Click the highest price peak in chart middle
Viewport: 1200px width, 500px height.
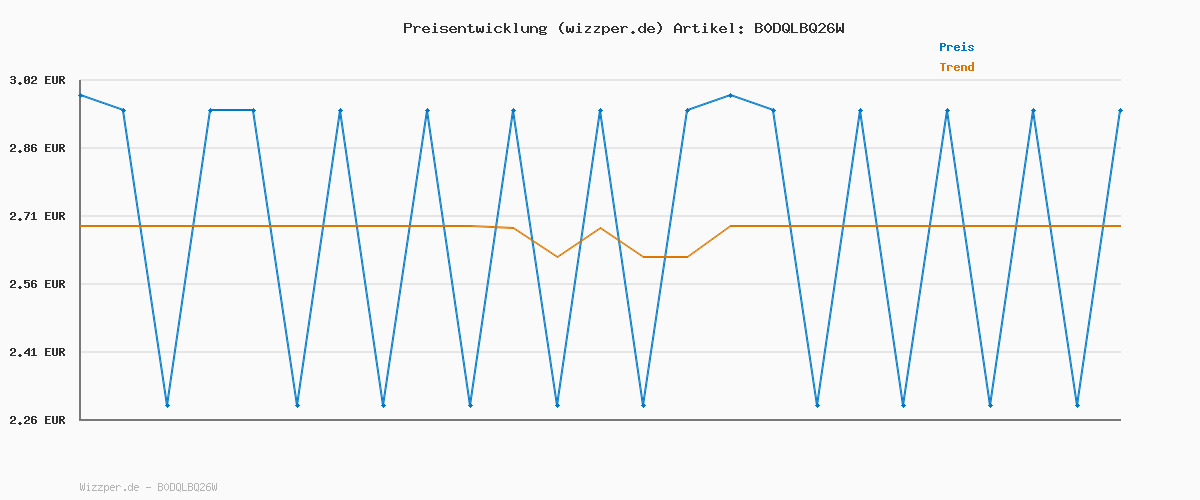[x=730, y=95]
